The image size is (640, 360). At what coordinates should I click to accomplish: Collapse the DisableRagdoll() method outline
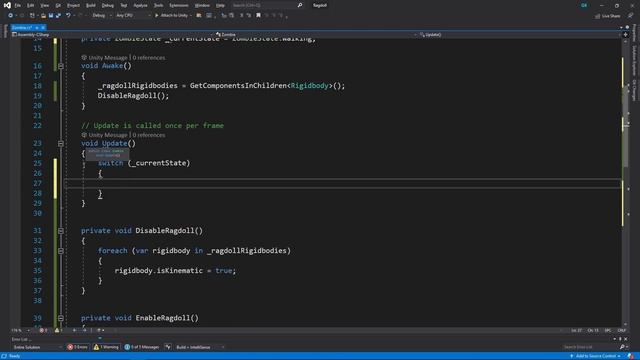click(61, 231)
